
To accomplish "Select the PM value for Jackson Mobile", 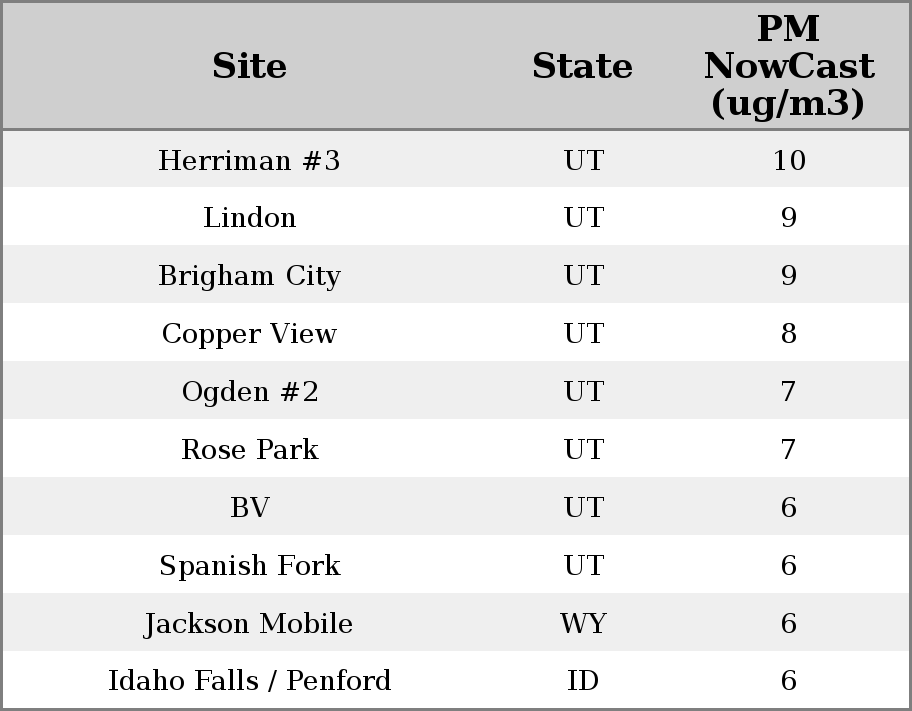I will pos(788,624).
